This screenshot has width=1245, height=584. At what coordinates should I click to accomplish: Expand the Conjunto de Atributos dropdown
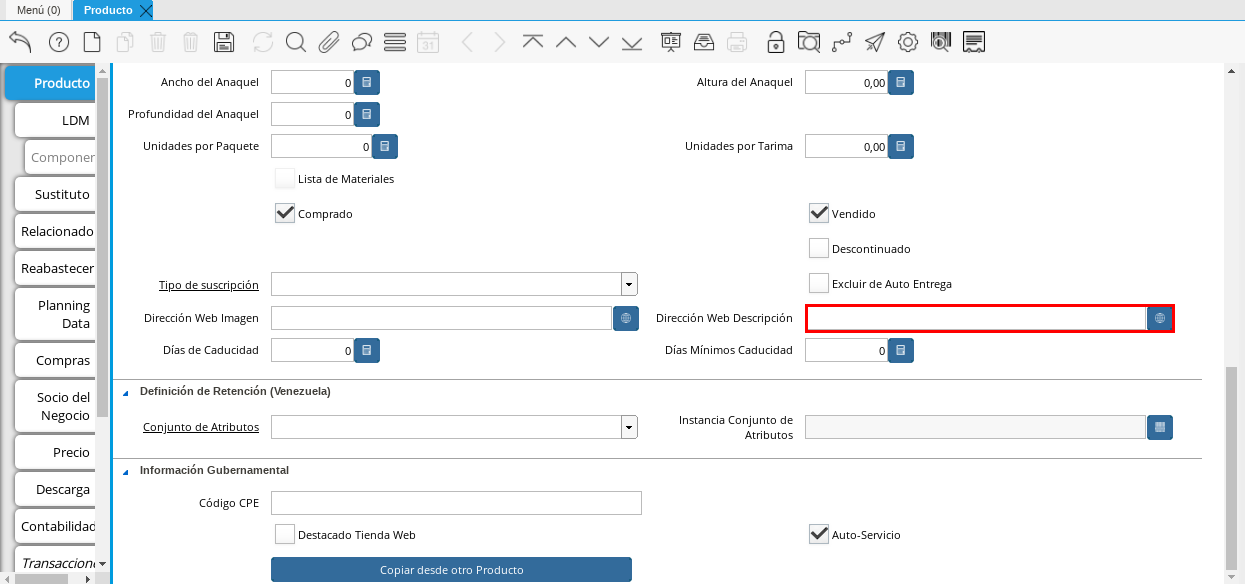[x=629, y=427]
